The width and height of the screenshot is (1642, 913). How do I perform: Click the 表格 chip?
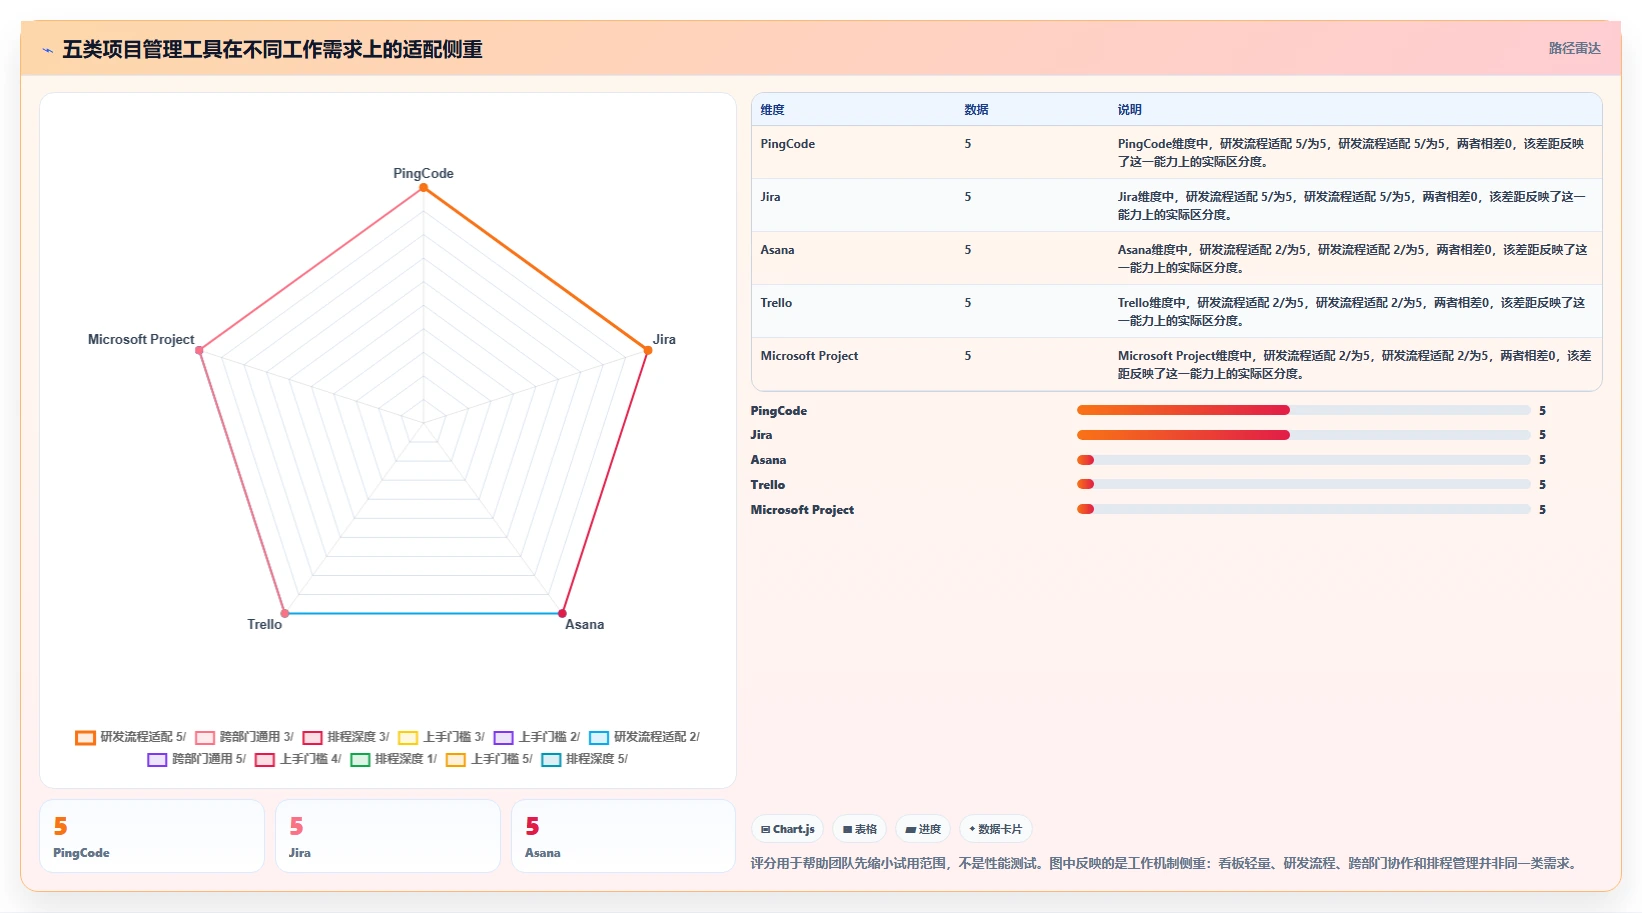pyautogui.click(x=860, y=829)
